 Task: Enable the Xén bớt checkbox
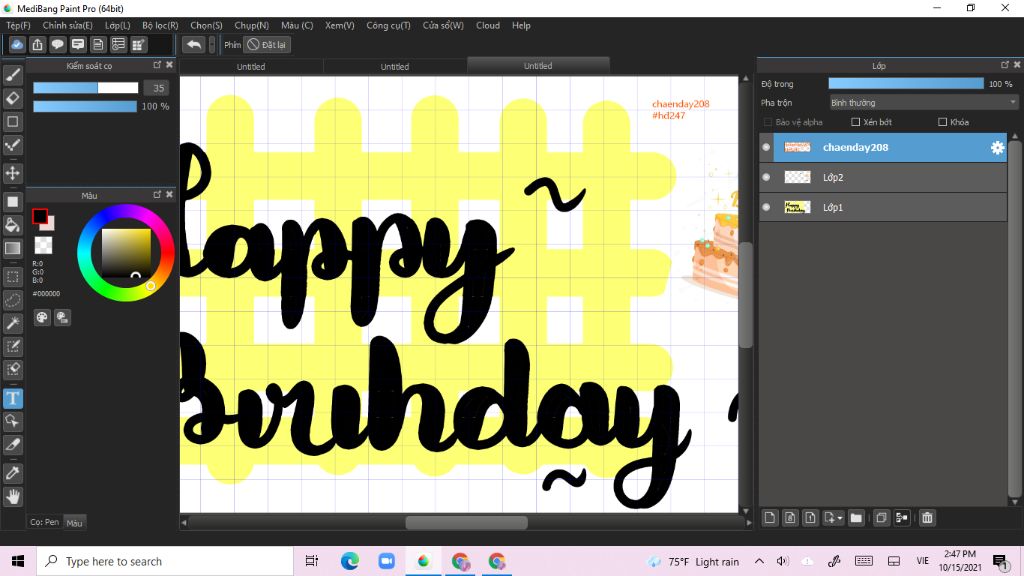[856, 122]
